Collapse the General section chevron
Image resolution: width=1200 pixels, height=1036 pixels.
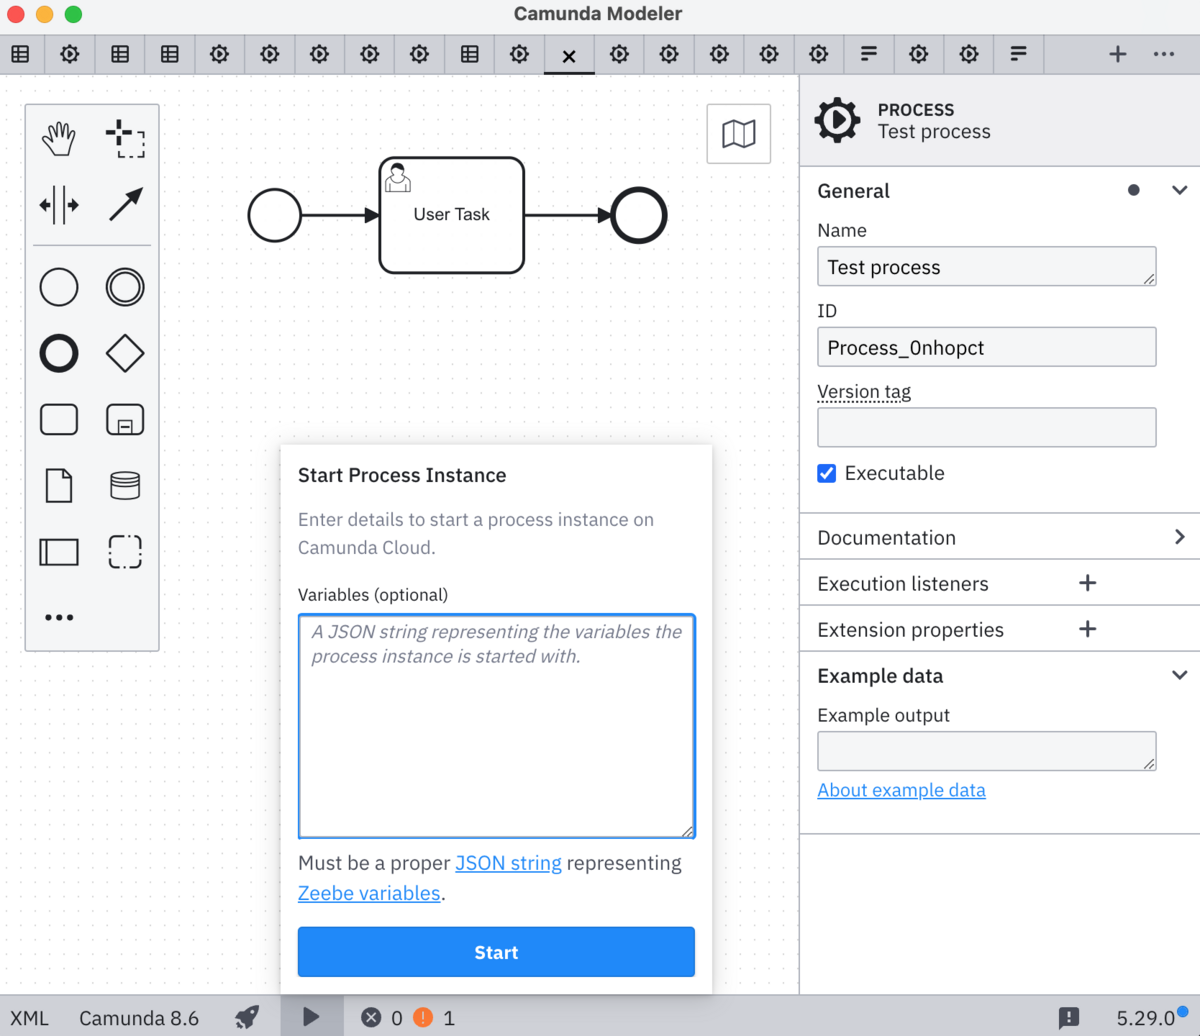(x=1179, y=190)
